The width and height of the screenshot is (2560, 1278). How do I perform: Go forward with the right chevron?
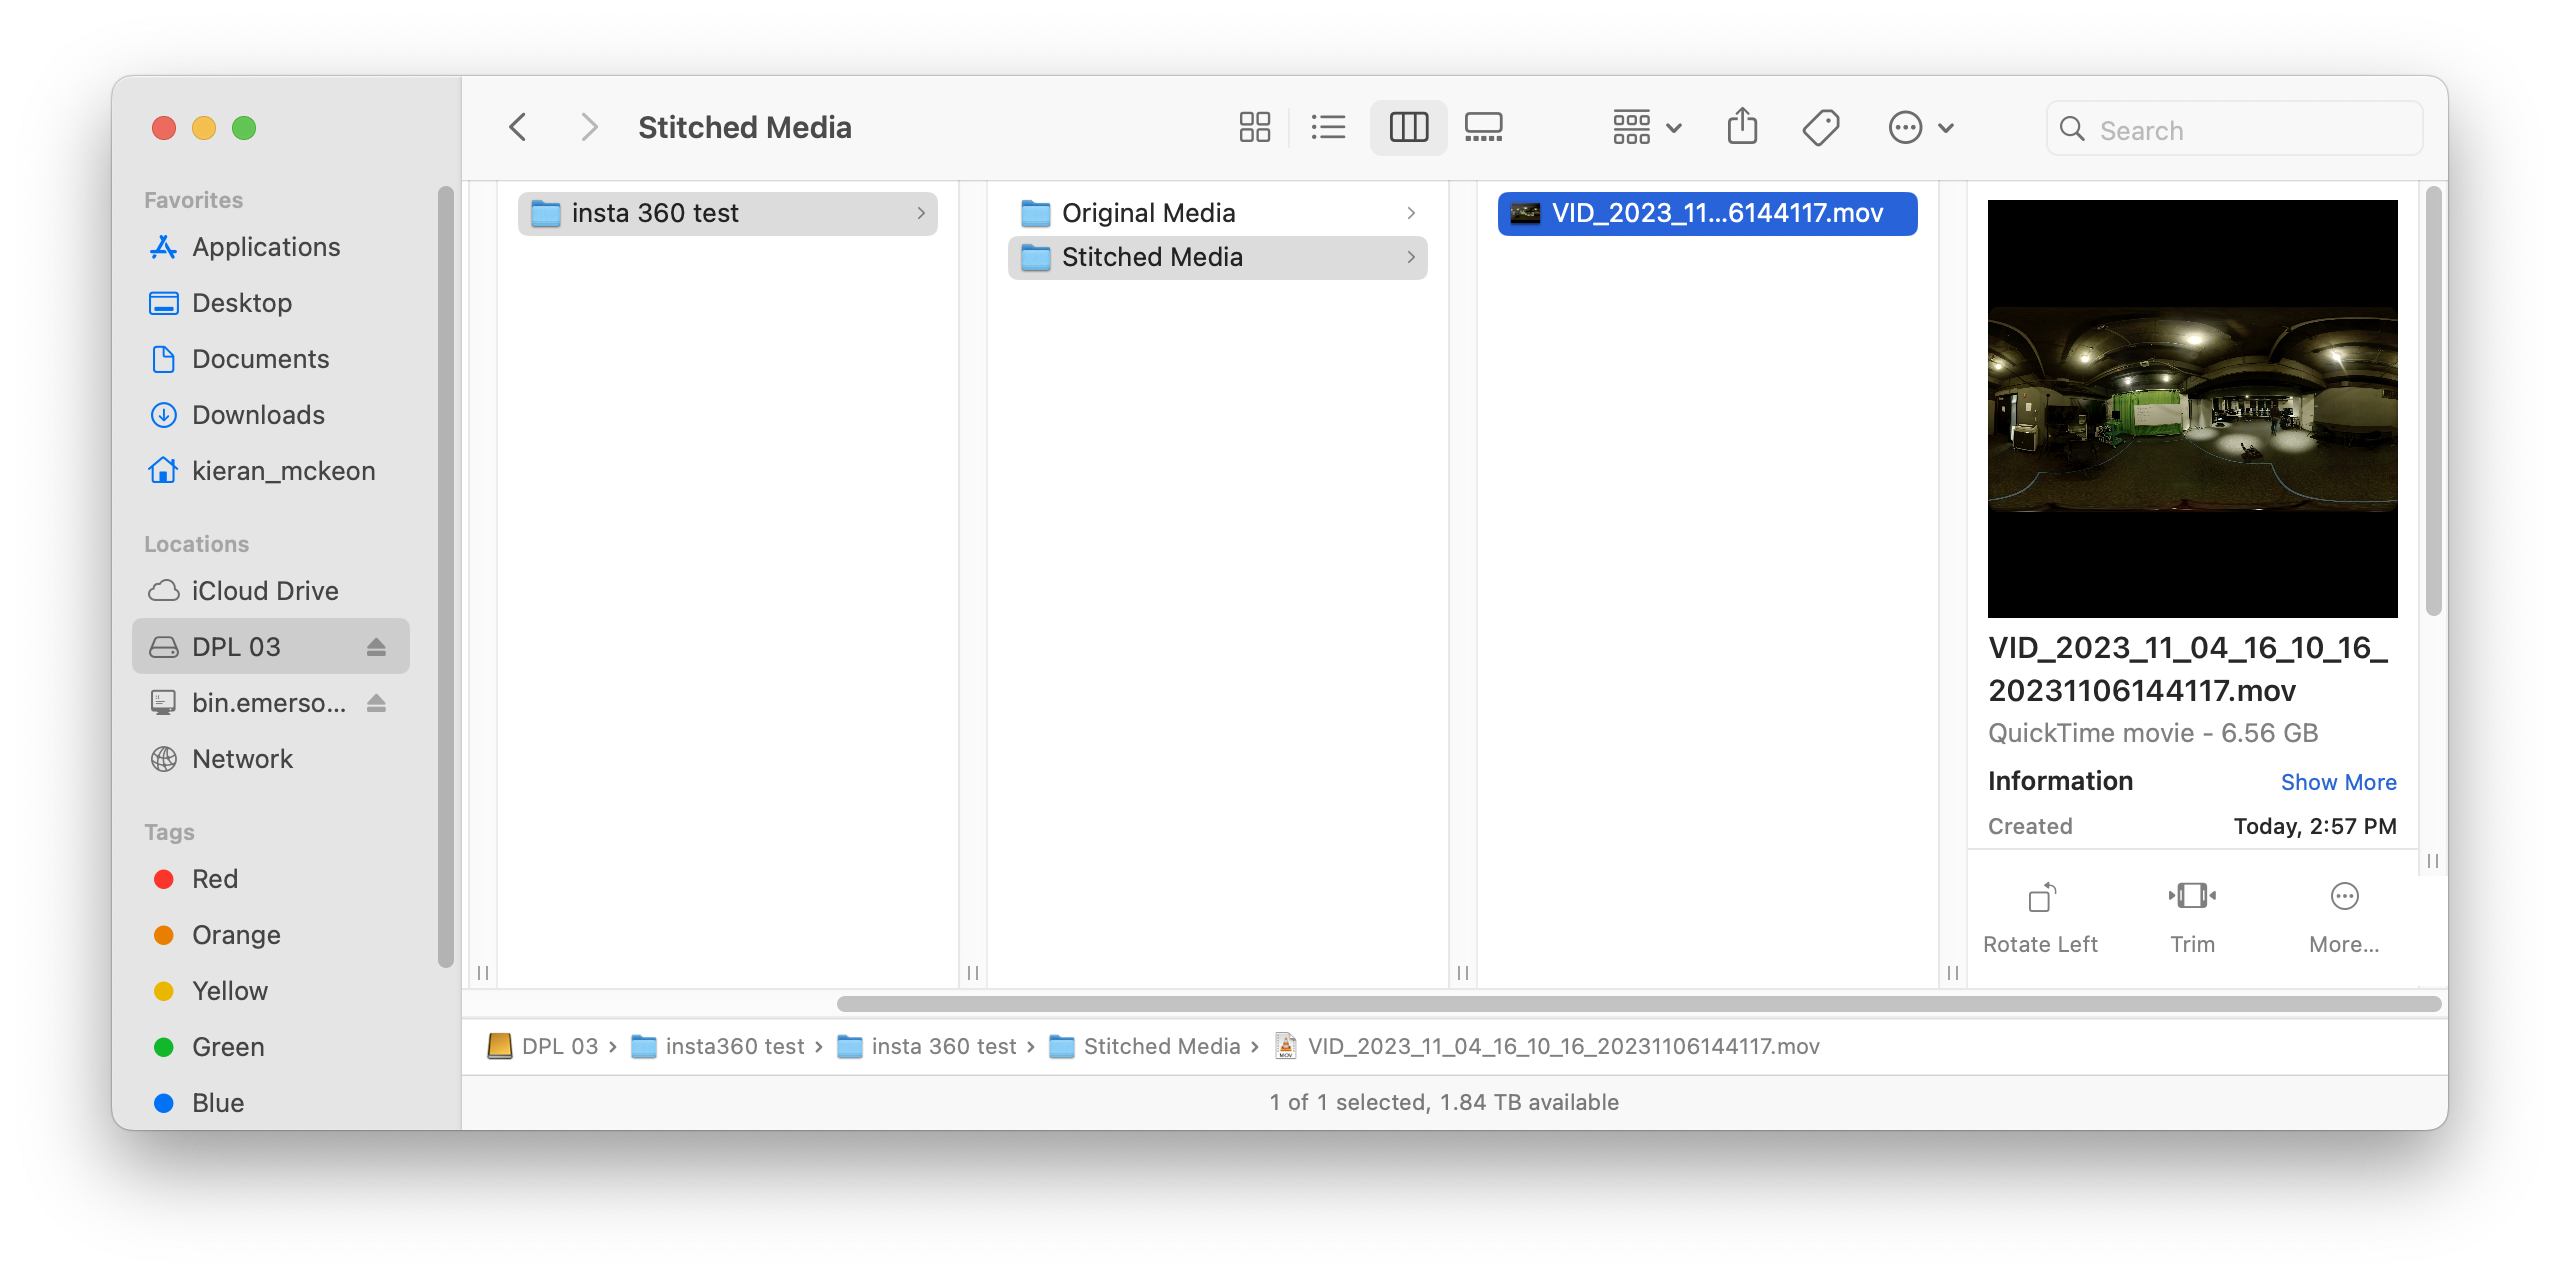click(x=589, y=128)
